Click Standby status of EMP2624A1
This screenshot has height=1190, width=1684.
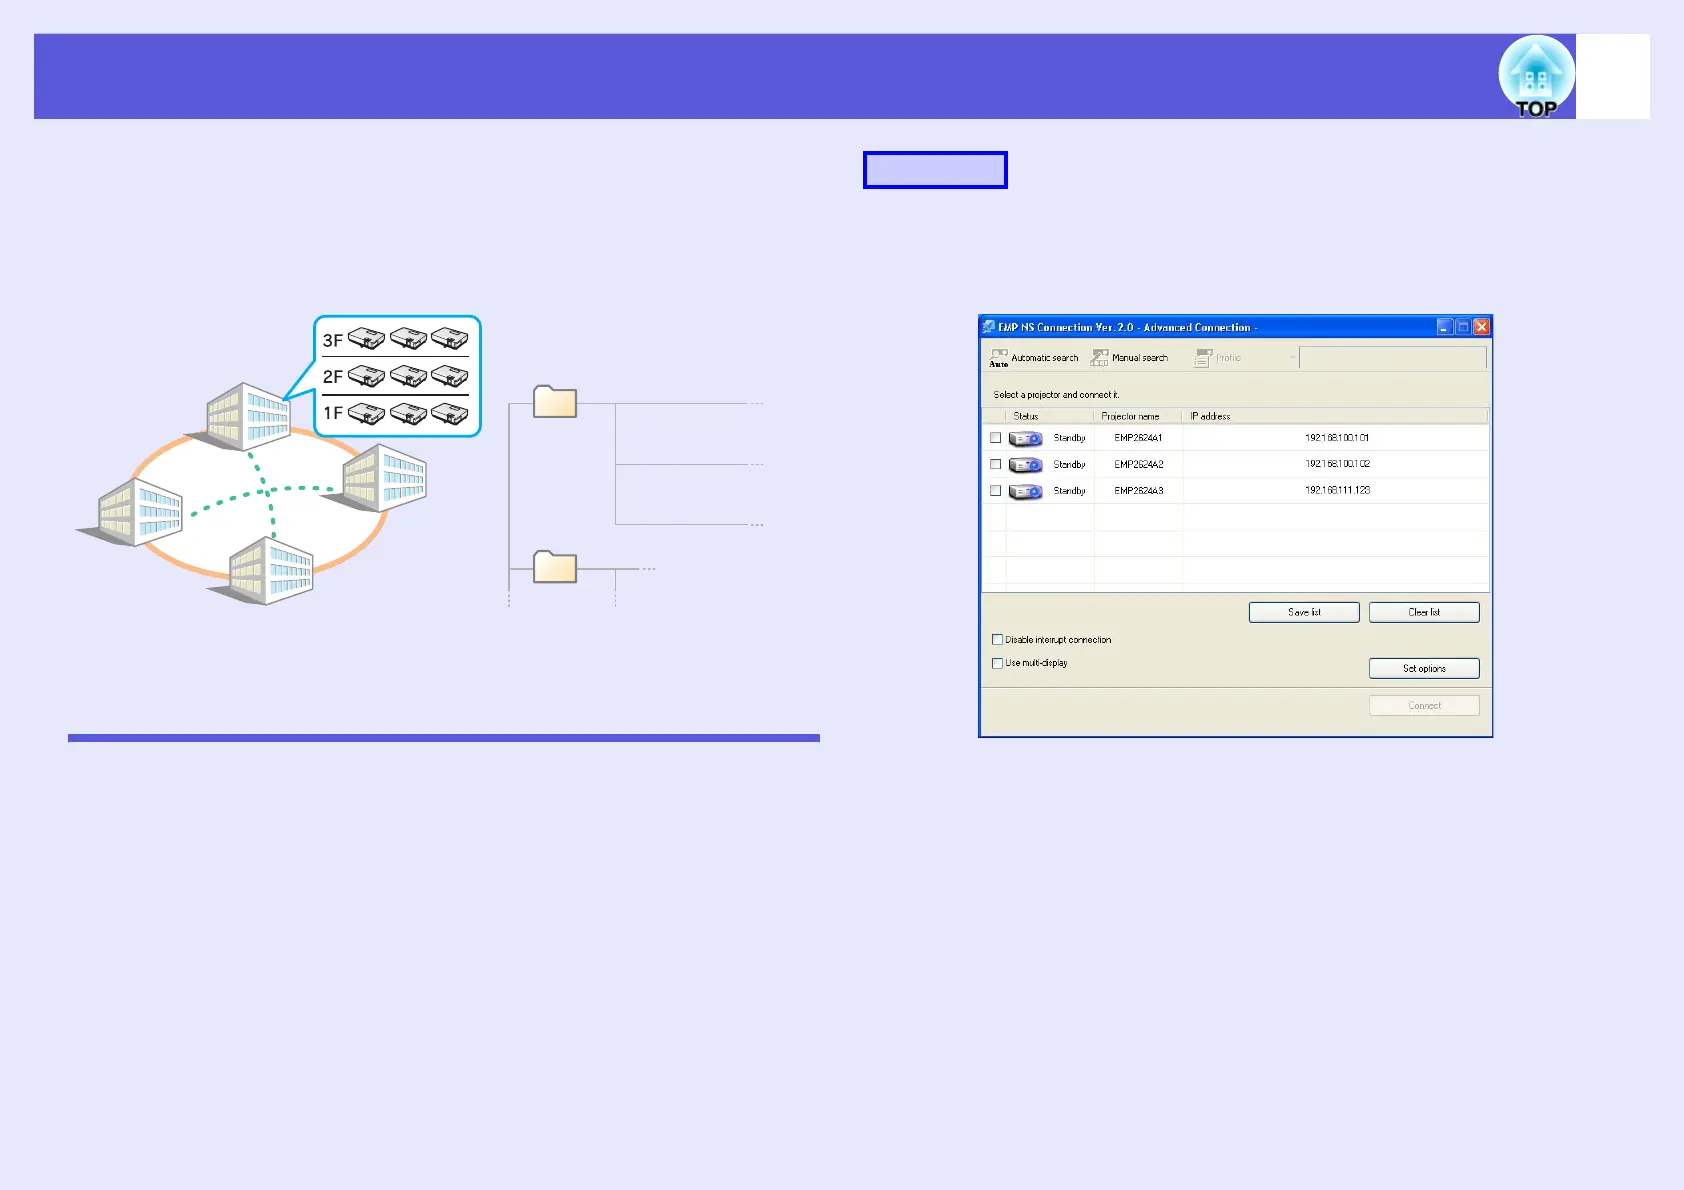pyautogui.click(x=1069, y=438)
